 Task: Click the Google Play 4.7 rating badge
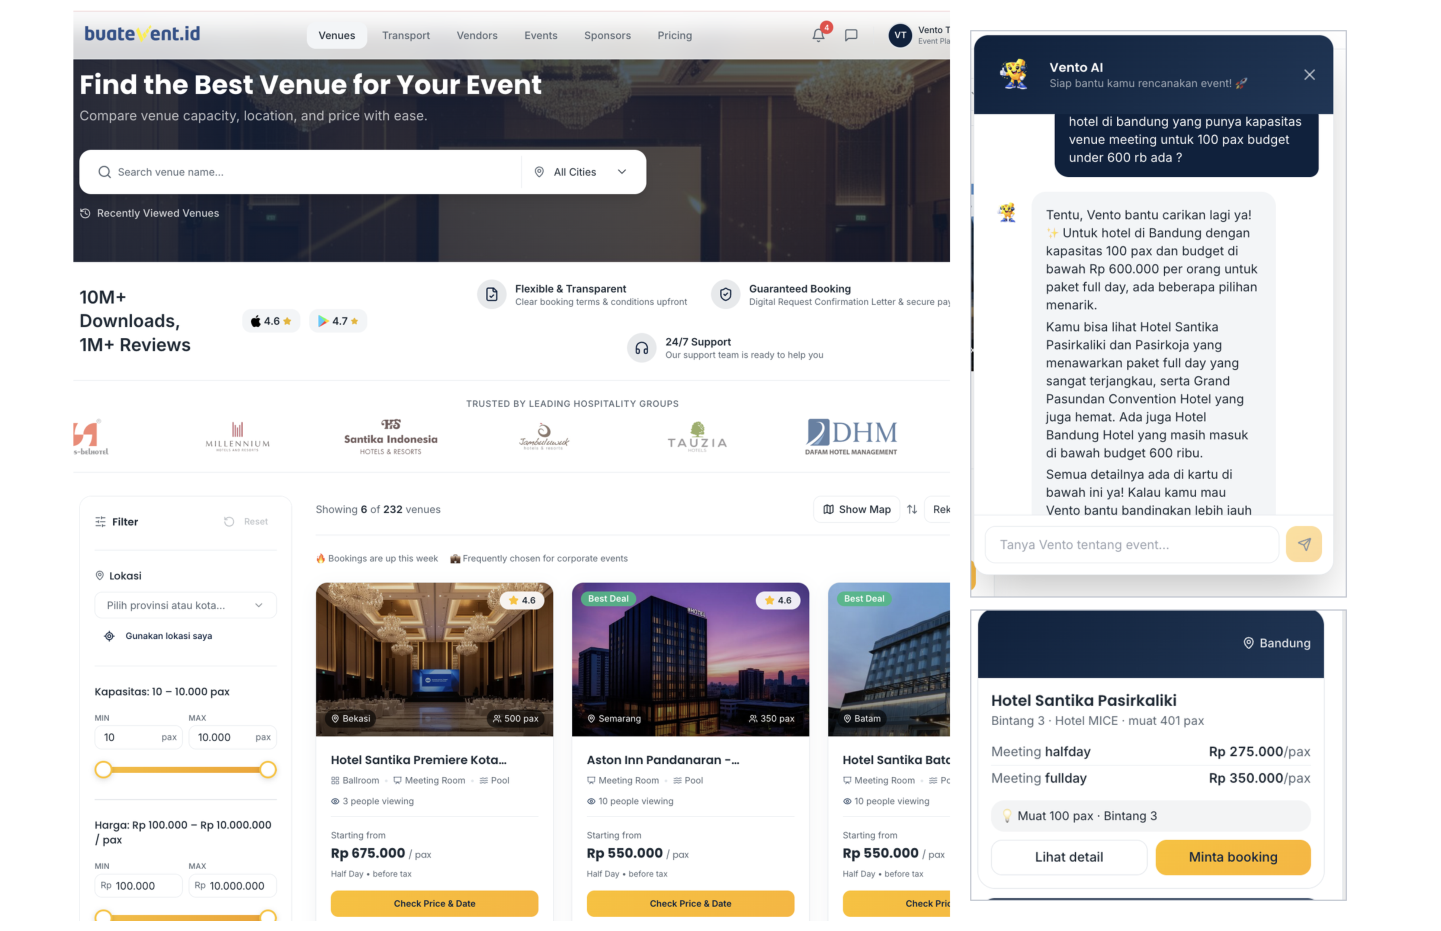338,321
